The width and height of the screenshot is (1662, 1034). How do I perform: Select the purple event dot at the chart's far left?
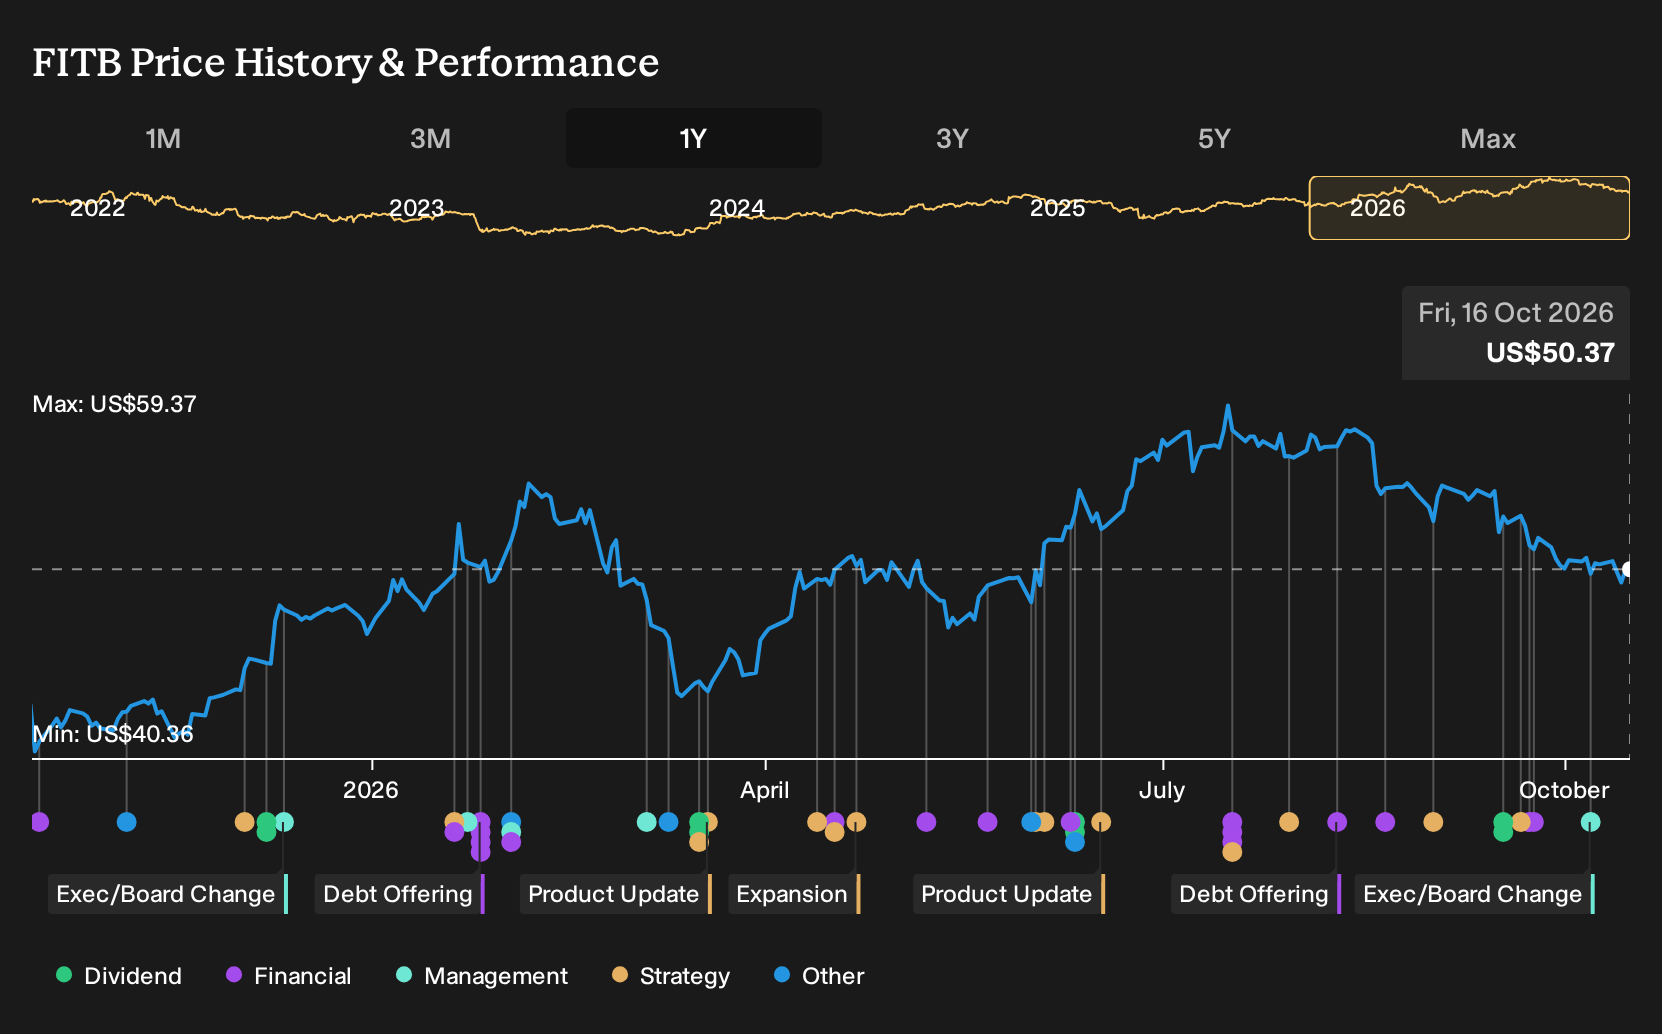39,822
